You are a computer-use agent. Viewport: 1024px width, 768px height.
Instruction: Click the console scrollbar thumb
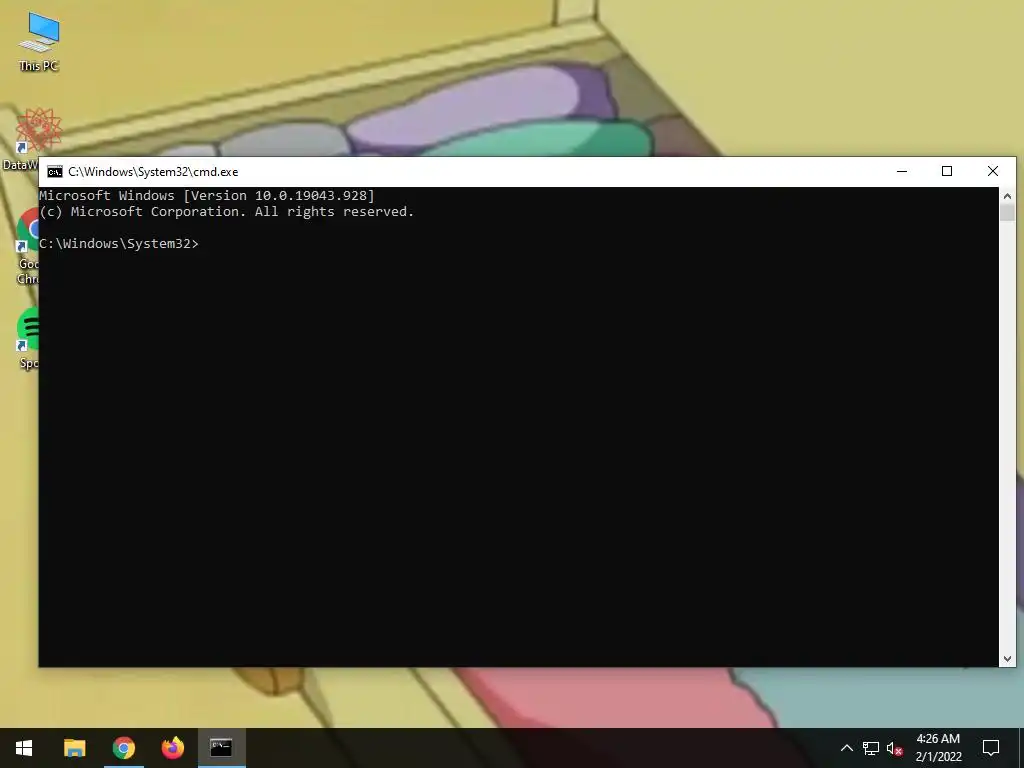(x=1007, y=212)
